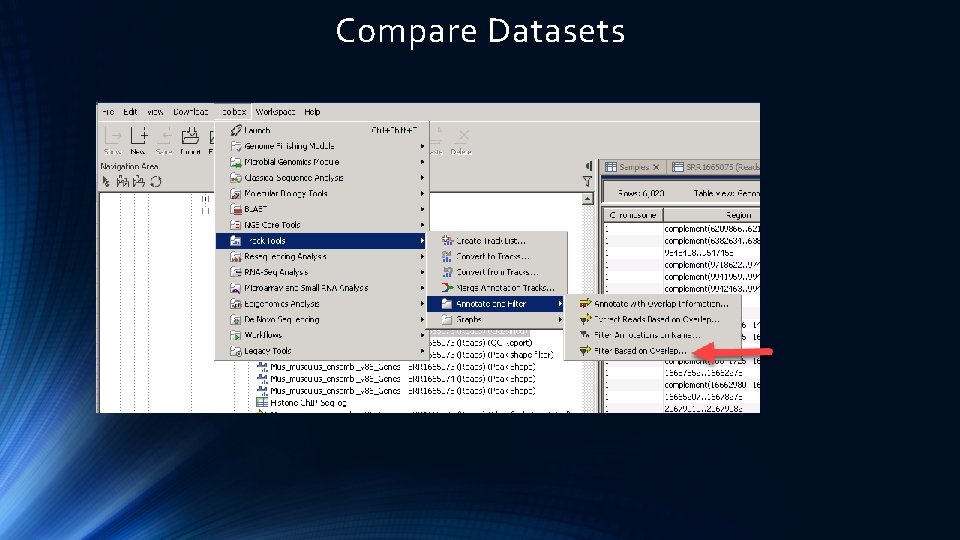The height and width of the screenshot is (540, 960).
Task: Expand NGS Core Tools submenu
Action: pos(322,225)
